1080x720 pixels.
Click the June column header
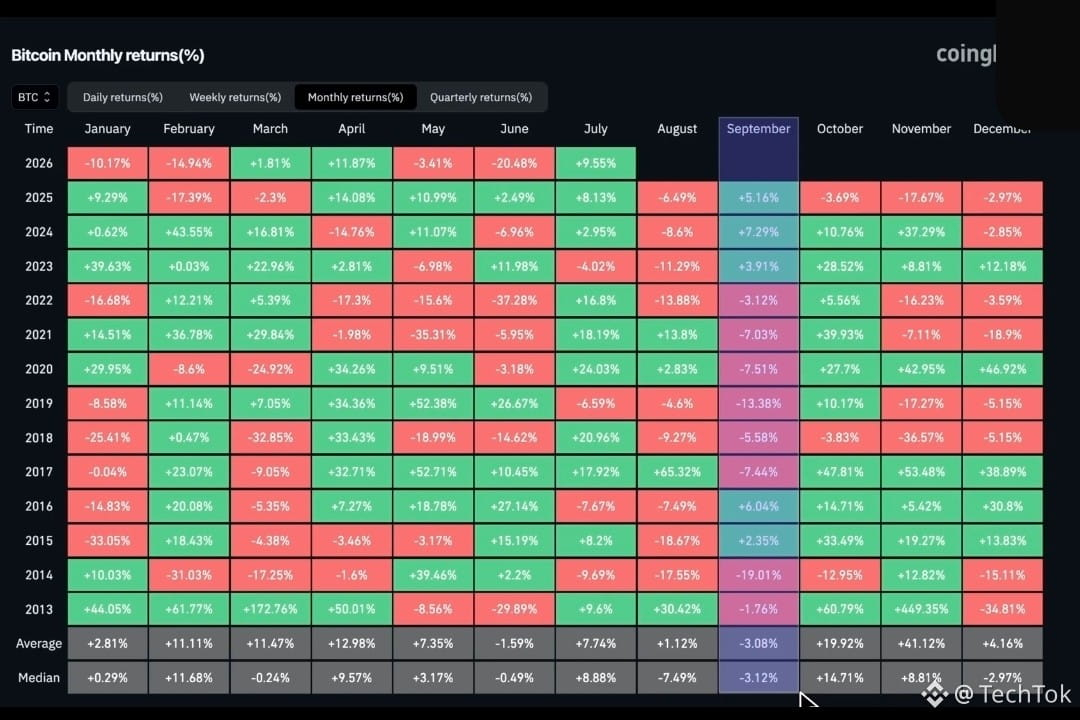coord(515,129)
